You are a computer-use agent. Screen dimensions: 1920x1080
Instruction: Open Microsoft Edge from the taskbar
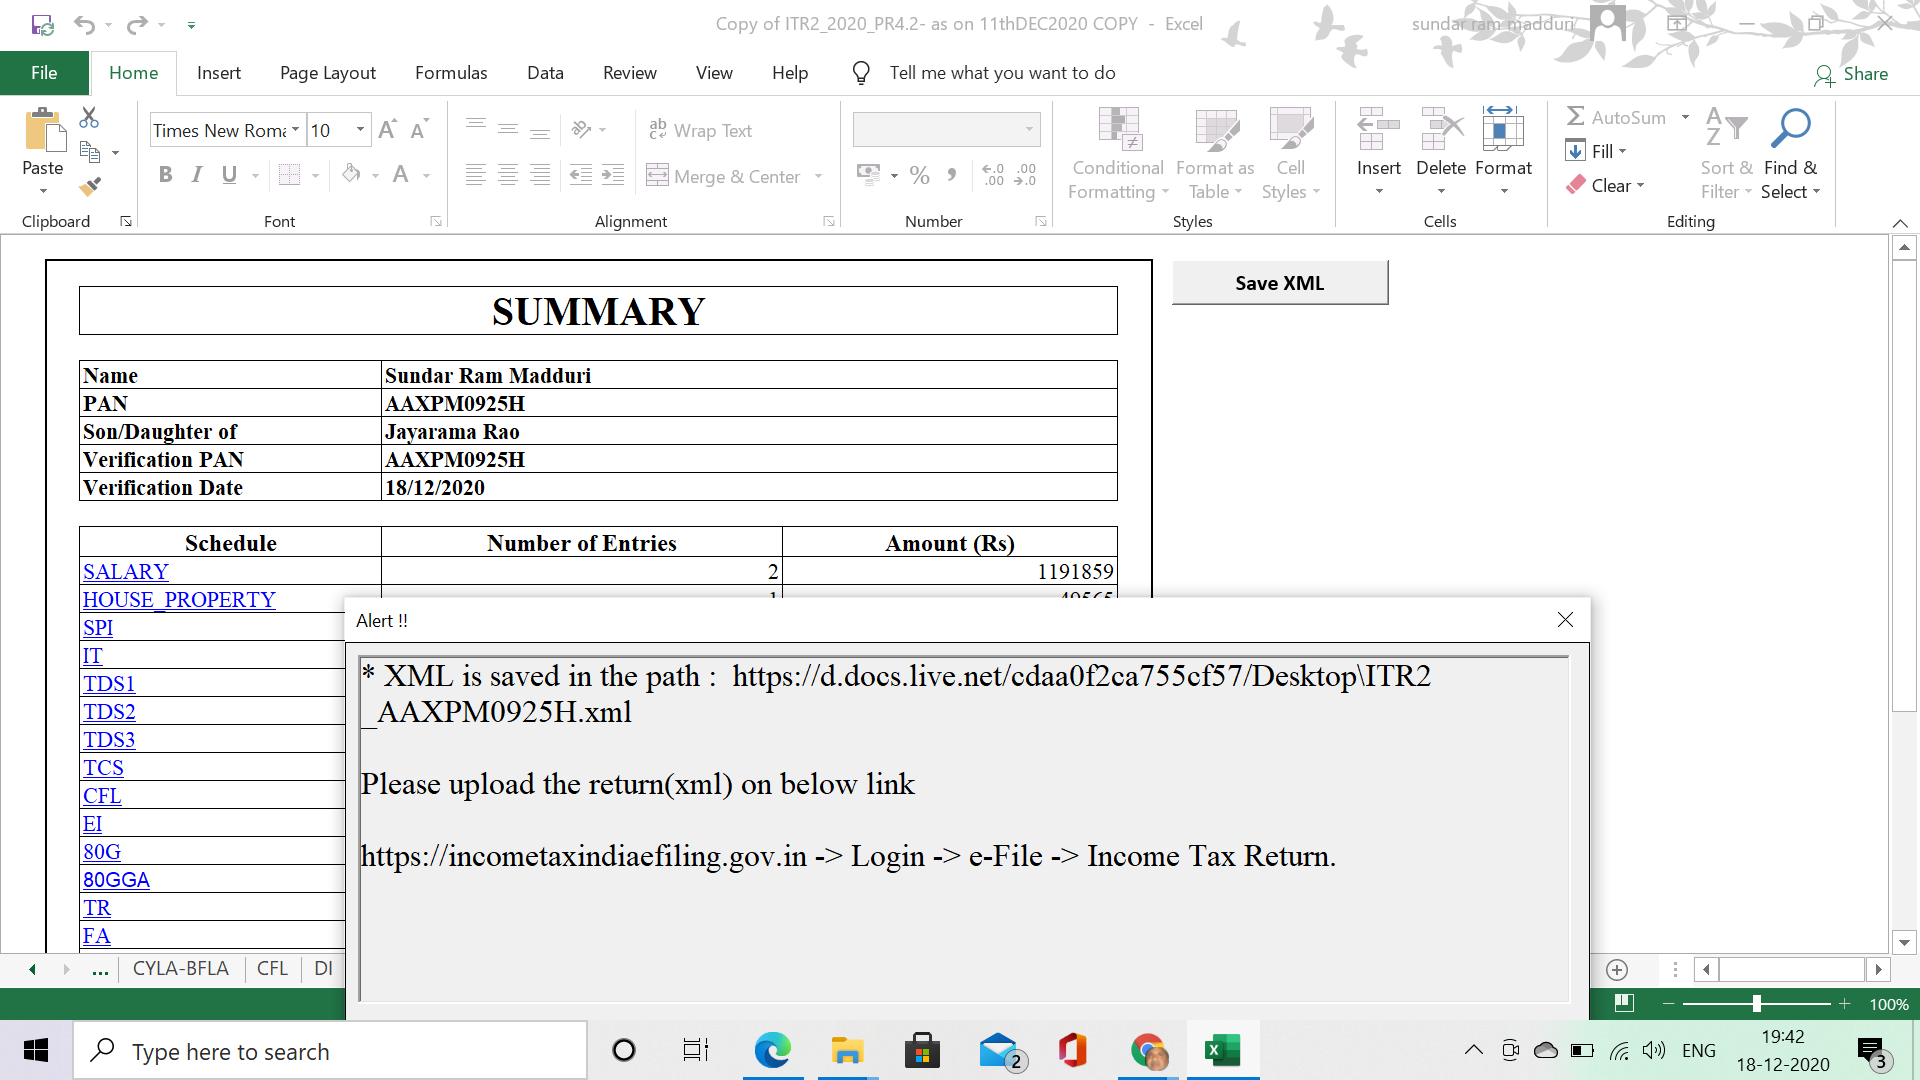click(x=772, y=1051)
